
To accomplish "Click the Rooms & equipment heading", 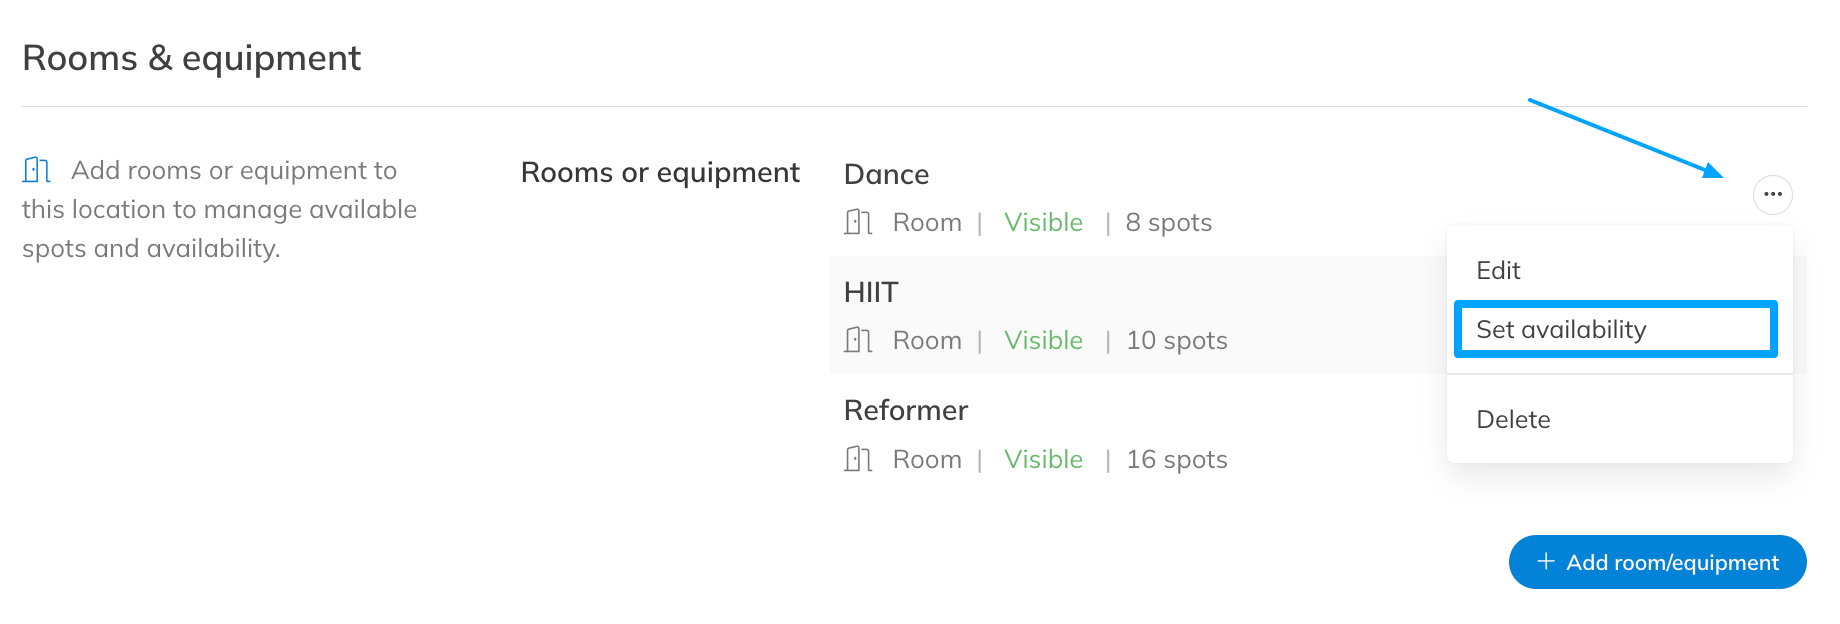I will click(x=191, y=58).
